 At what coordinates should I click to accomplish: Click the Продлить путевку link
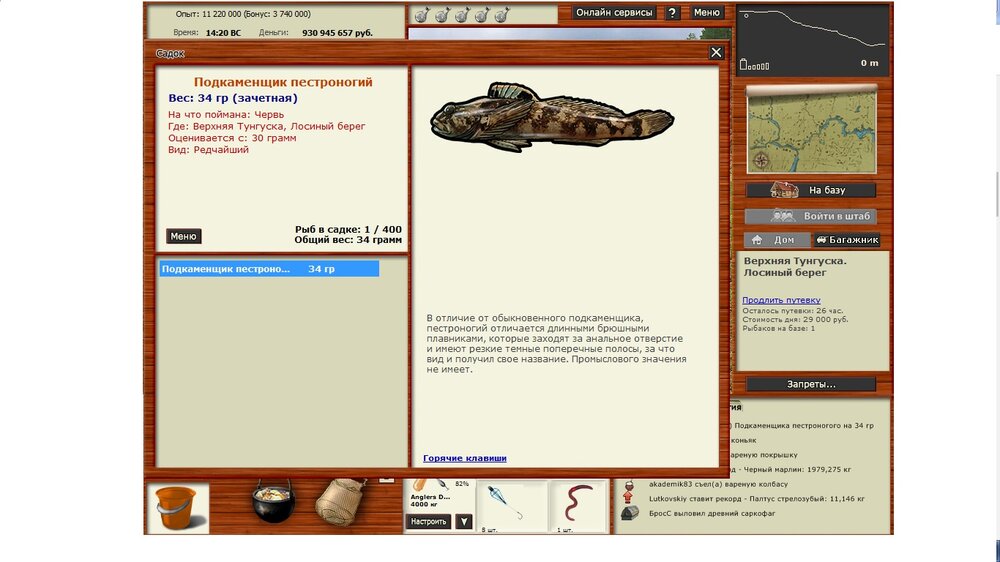pyautogui.click(x=781, y=300)
